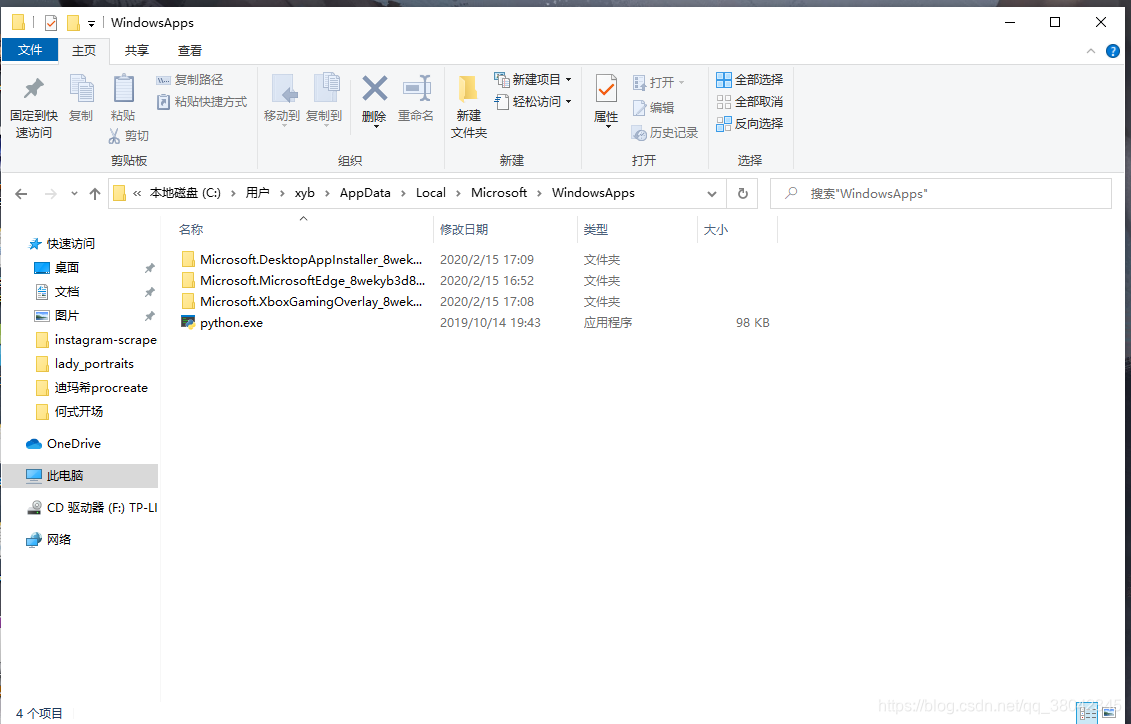Click the Rename icon
This screenshot has width=1131, height=724.
[416, 89]
